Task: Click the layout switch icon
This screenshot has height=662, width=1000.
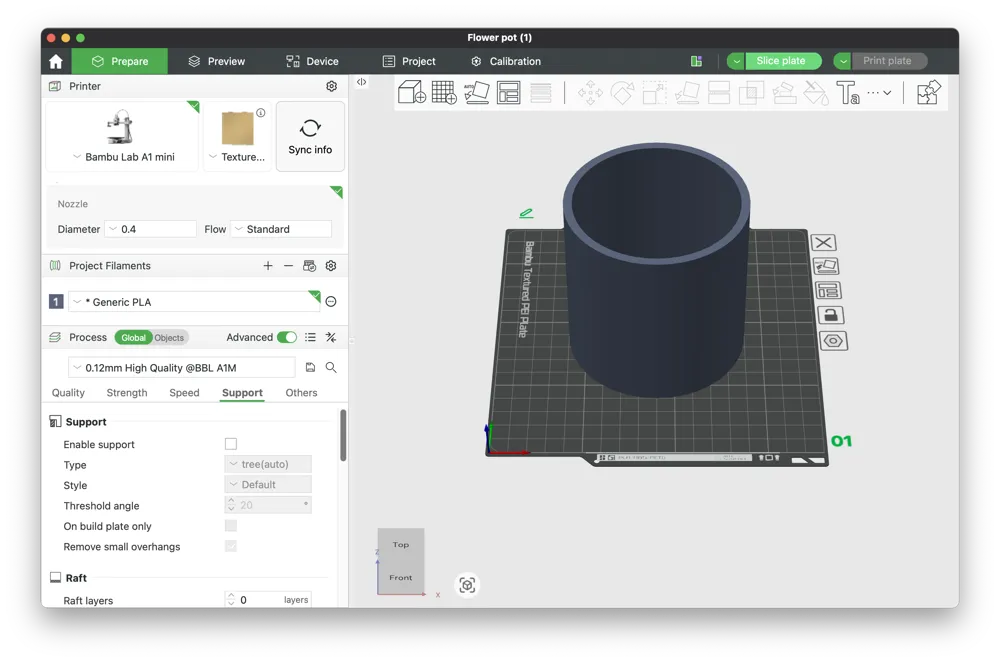Action: click(x=696, y=61)
